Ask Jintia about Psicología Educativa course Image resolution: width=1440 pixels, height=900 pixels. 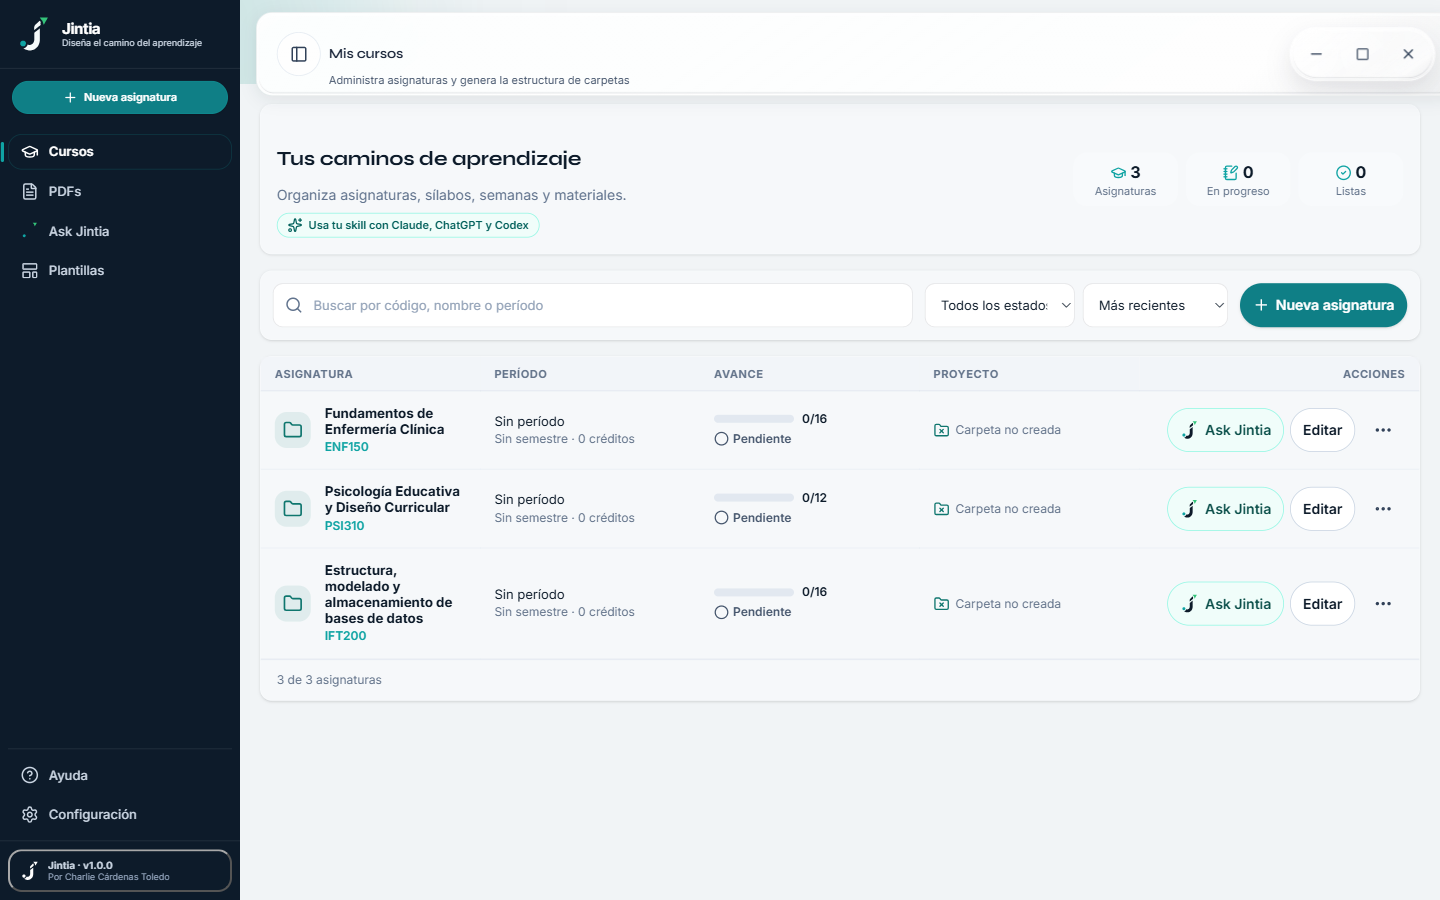1225,509
